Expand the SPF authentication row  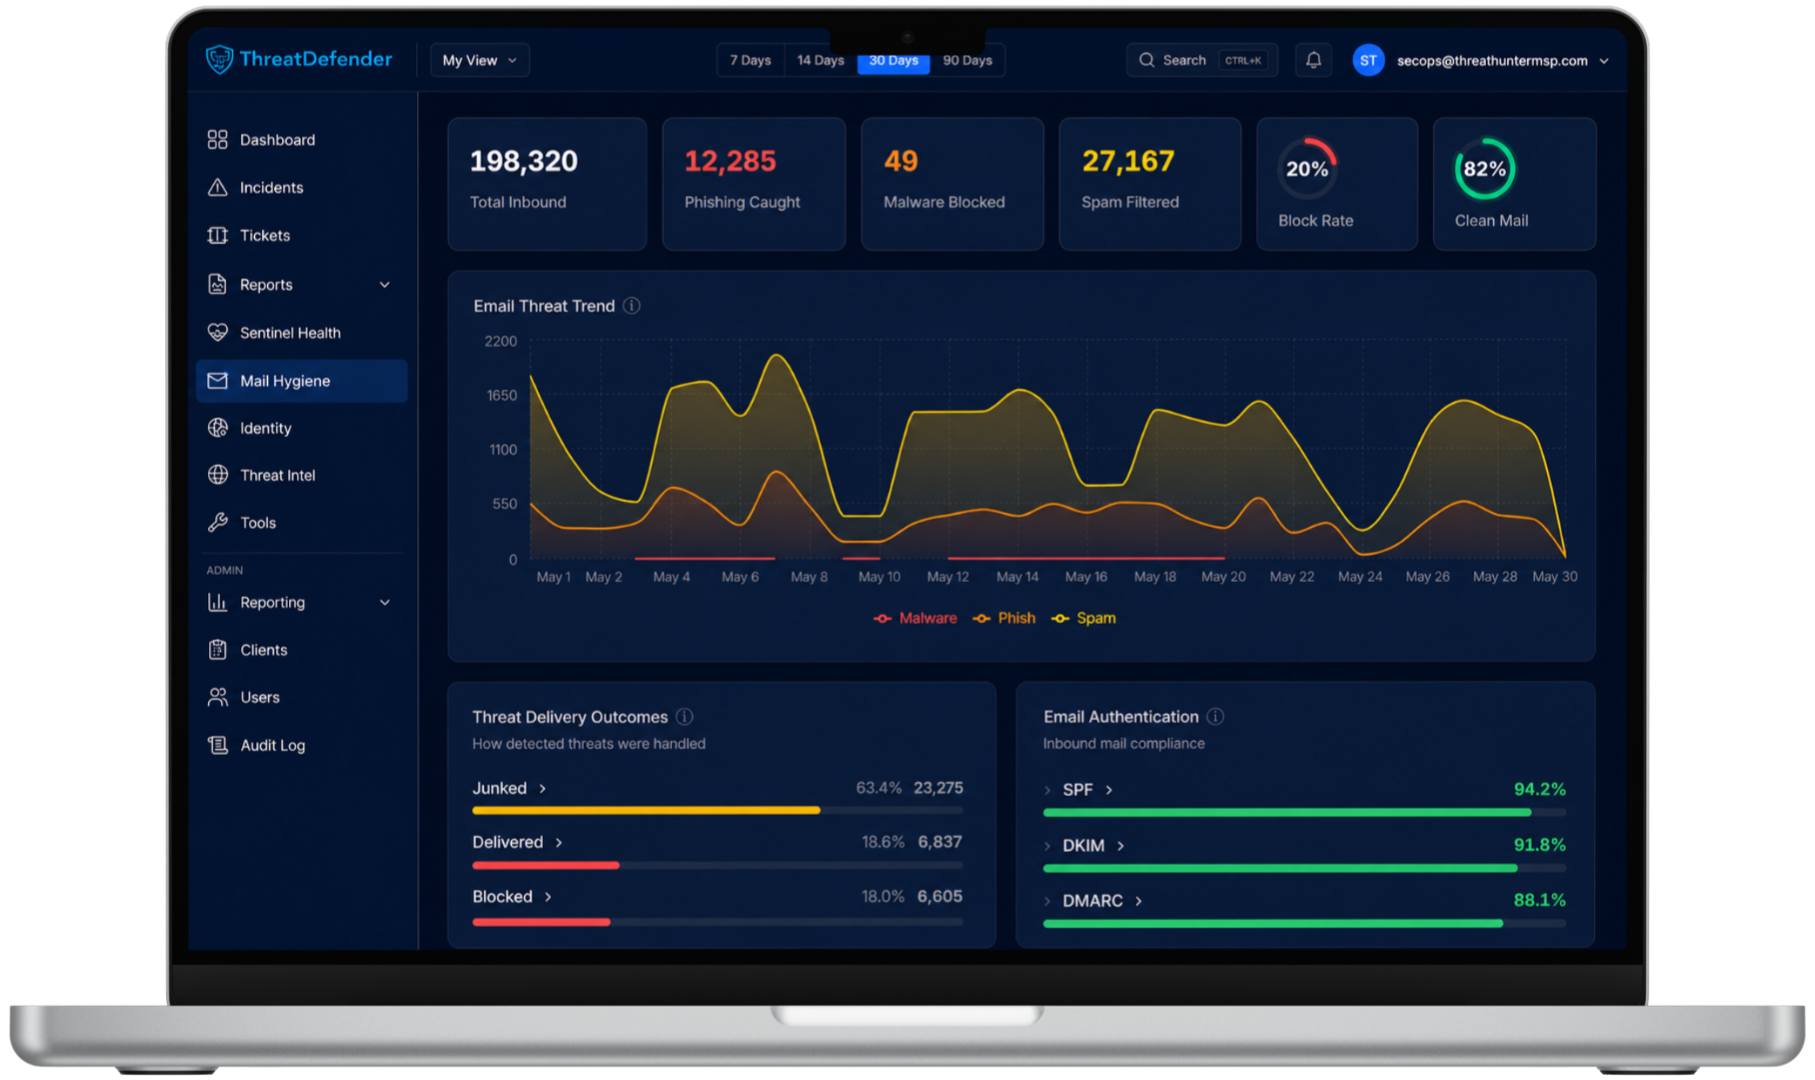point(1047,790)
